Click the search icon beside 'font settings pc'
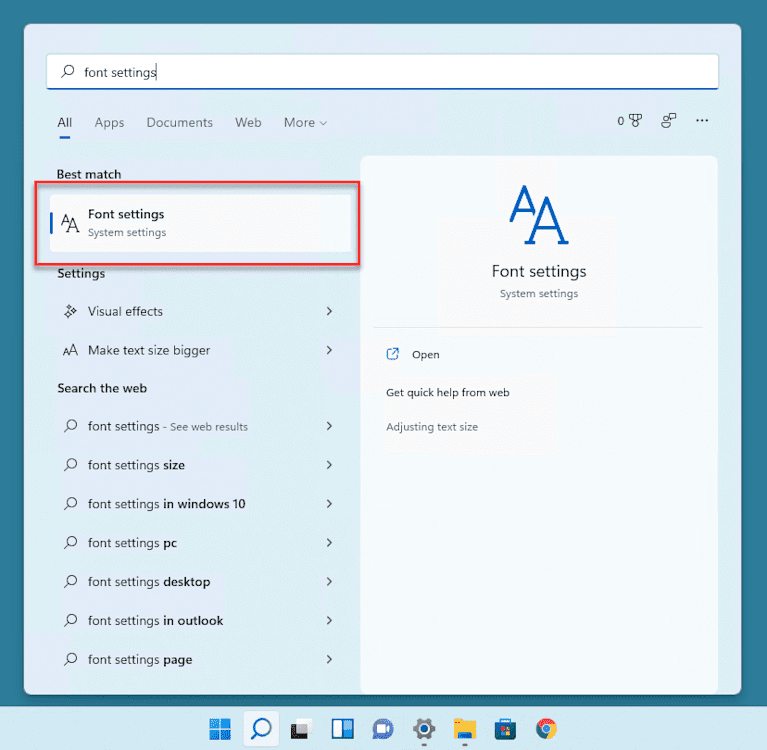This screenshot has height=750, width=767. point(70,542)
